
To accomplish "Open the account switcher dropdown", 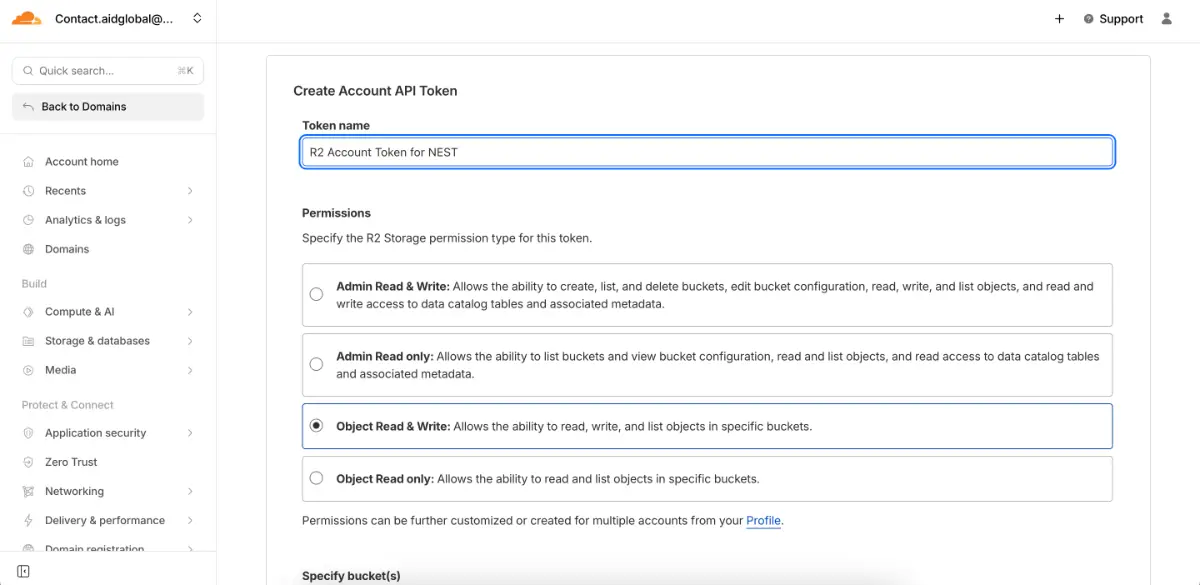I will point(197,18).
